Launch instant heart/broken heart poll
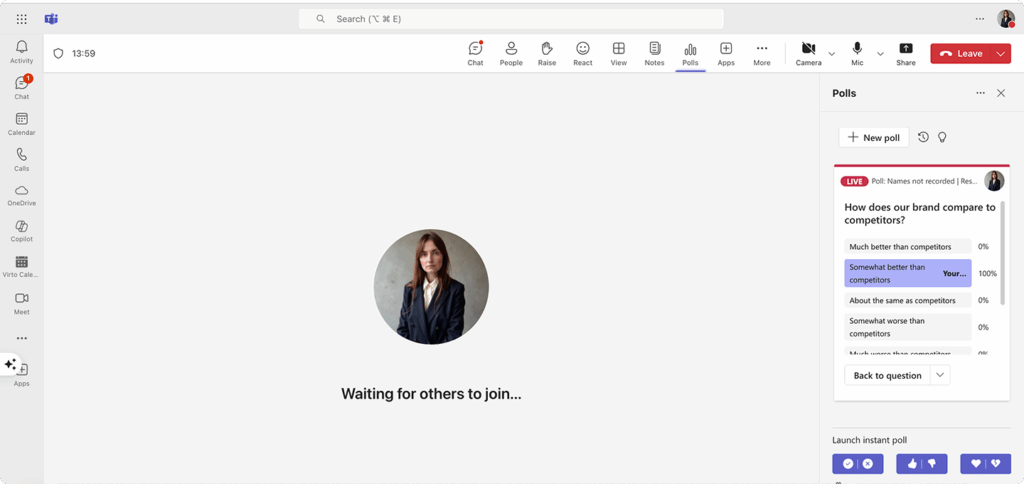This screenshot has width=1024, height=484. coord(985,464)
